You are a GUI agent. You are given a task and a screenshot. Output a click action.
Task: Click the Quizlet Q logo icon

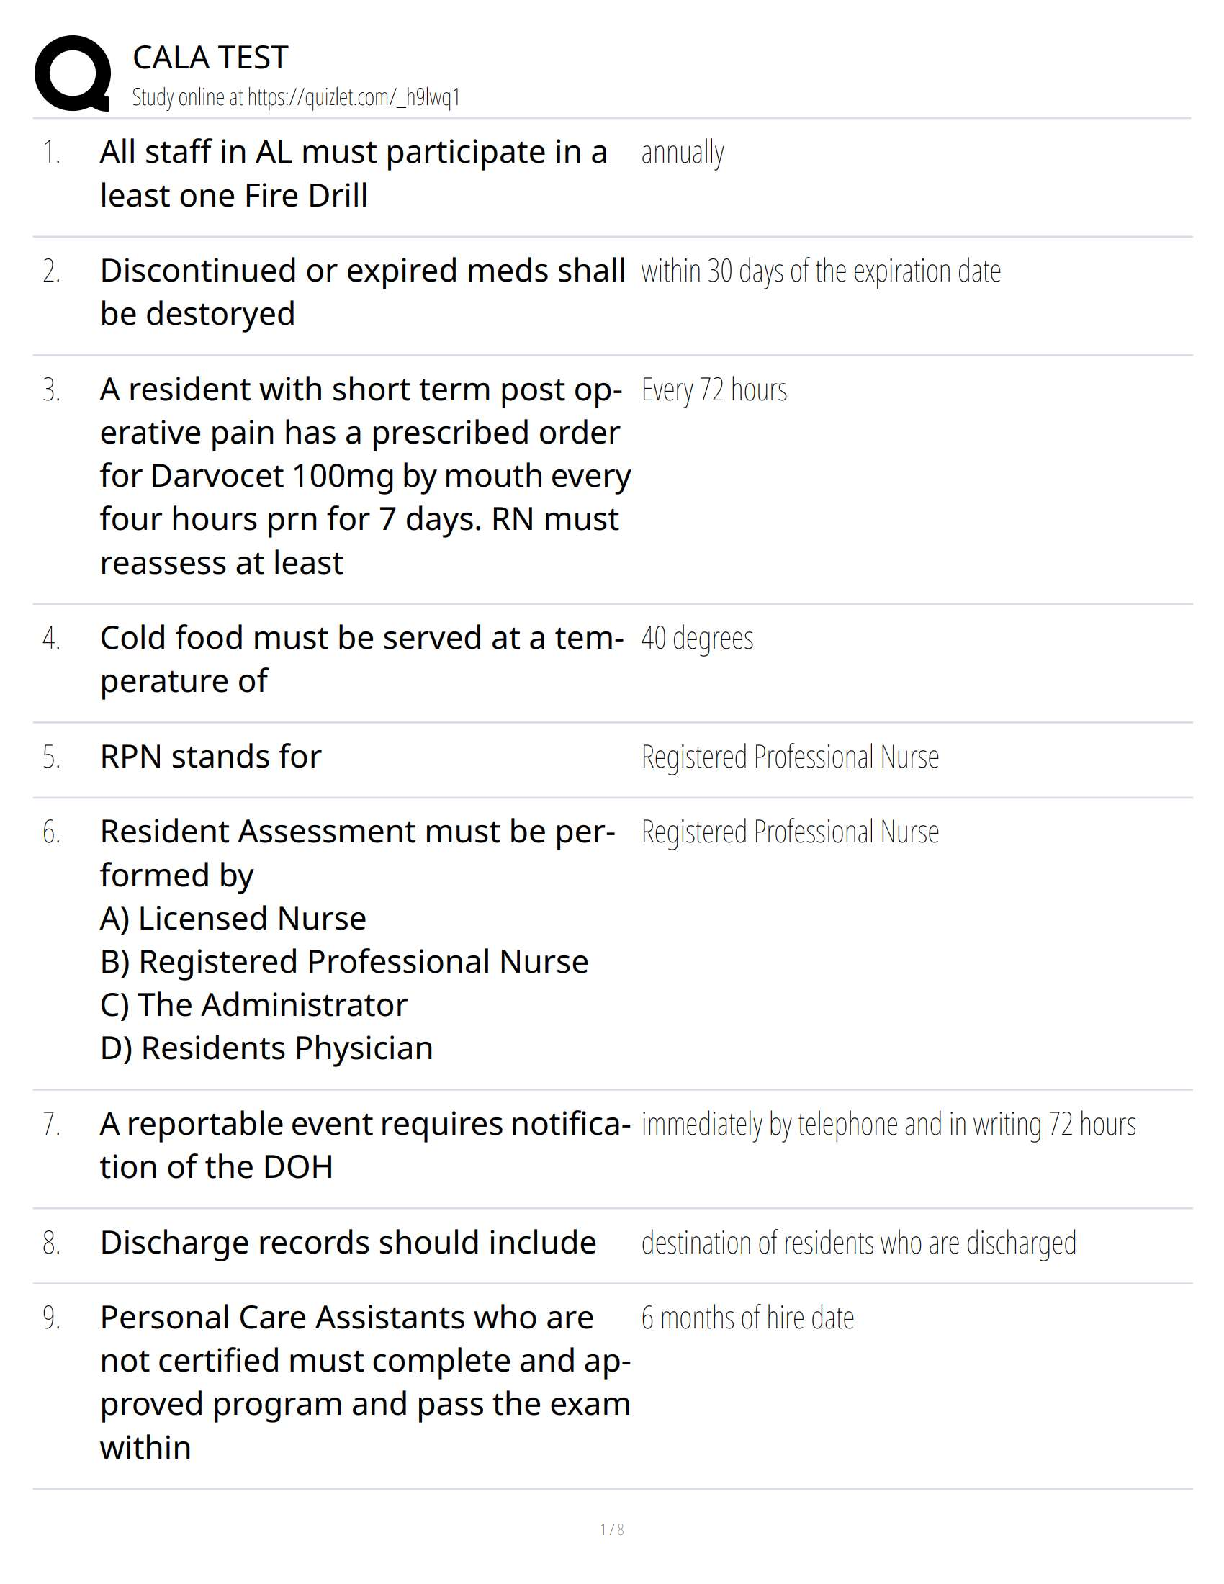[x=72, y=73]
